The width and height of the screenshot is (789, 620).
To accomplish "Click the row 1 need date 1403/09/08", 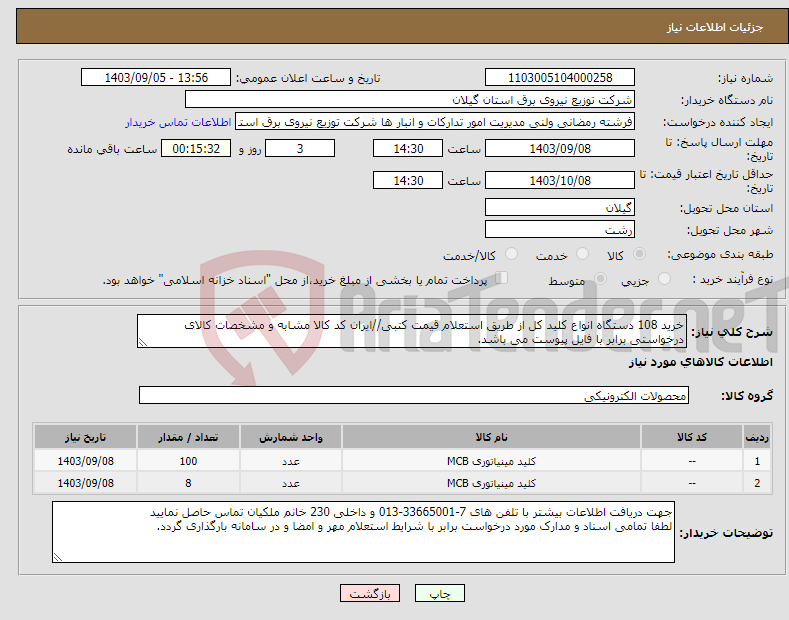I will 86,461.
